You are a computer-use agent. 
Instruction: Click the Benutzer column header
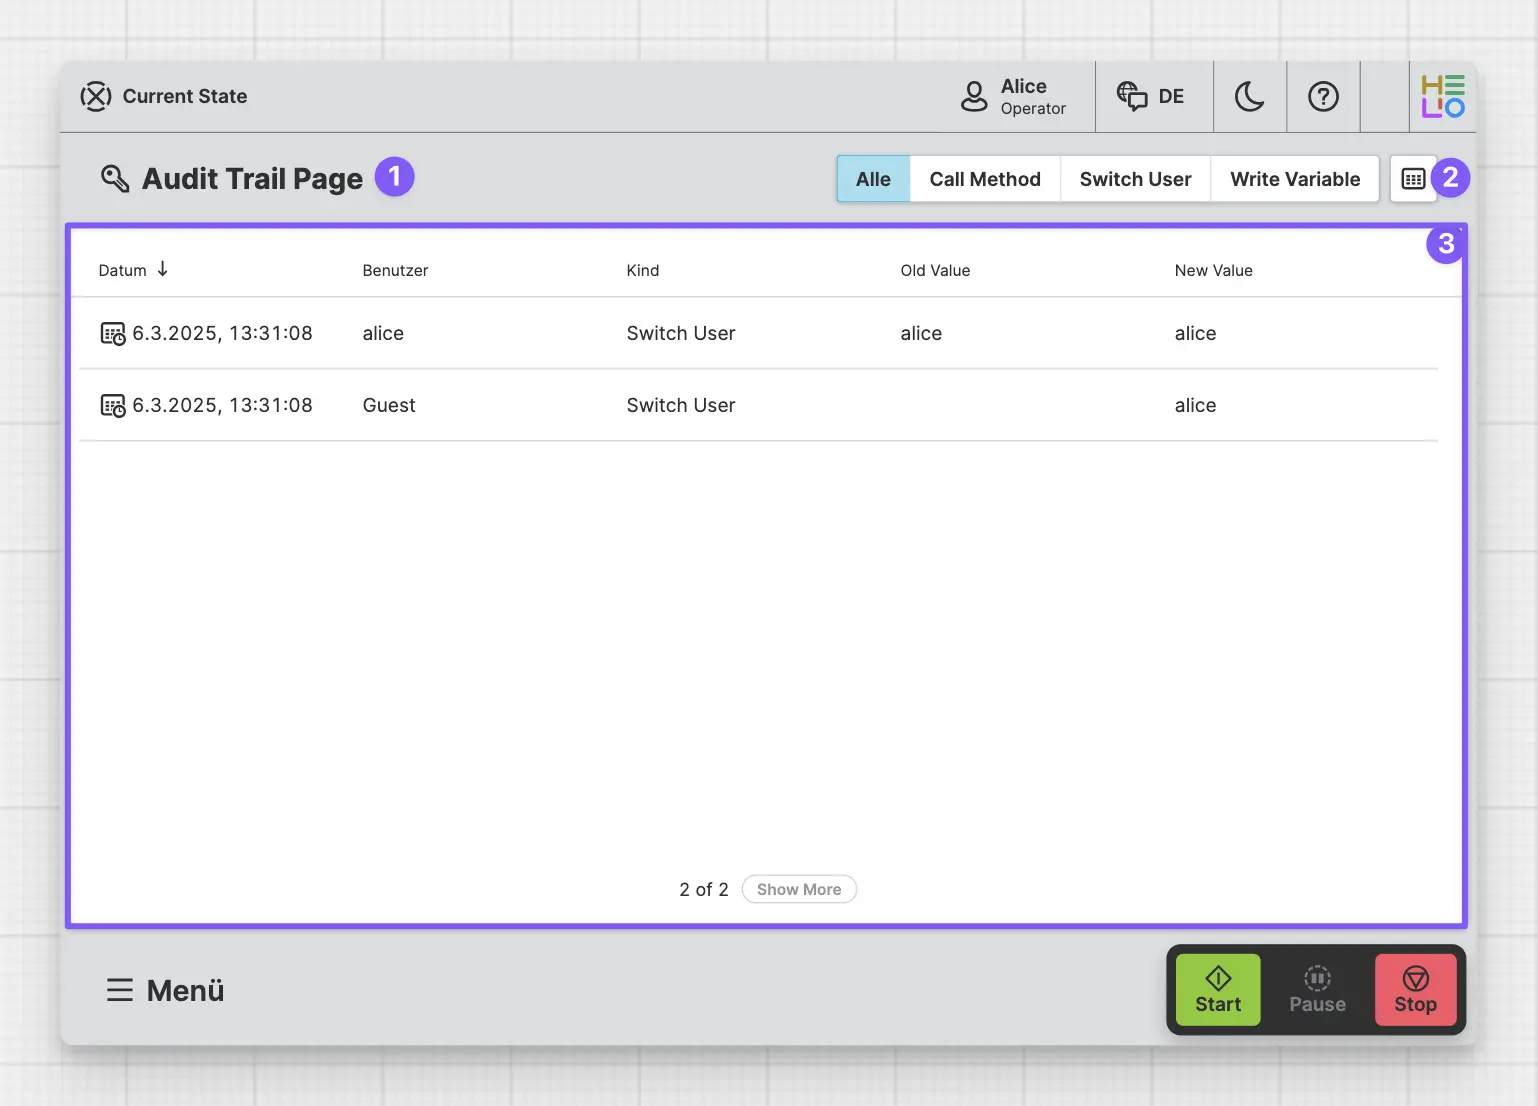click(x=395, y=270)
